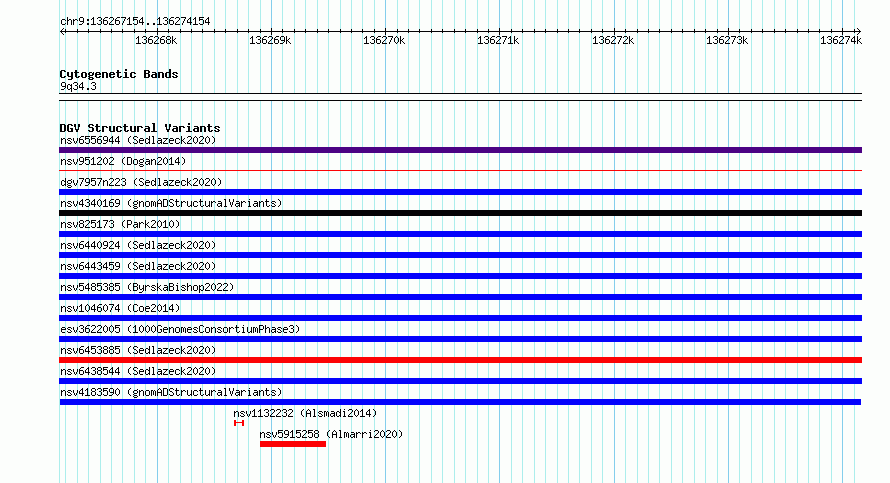Click the 136272k ruler tick label
The height and width of the screenshot is (483, 890).
(613, 41)
